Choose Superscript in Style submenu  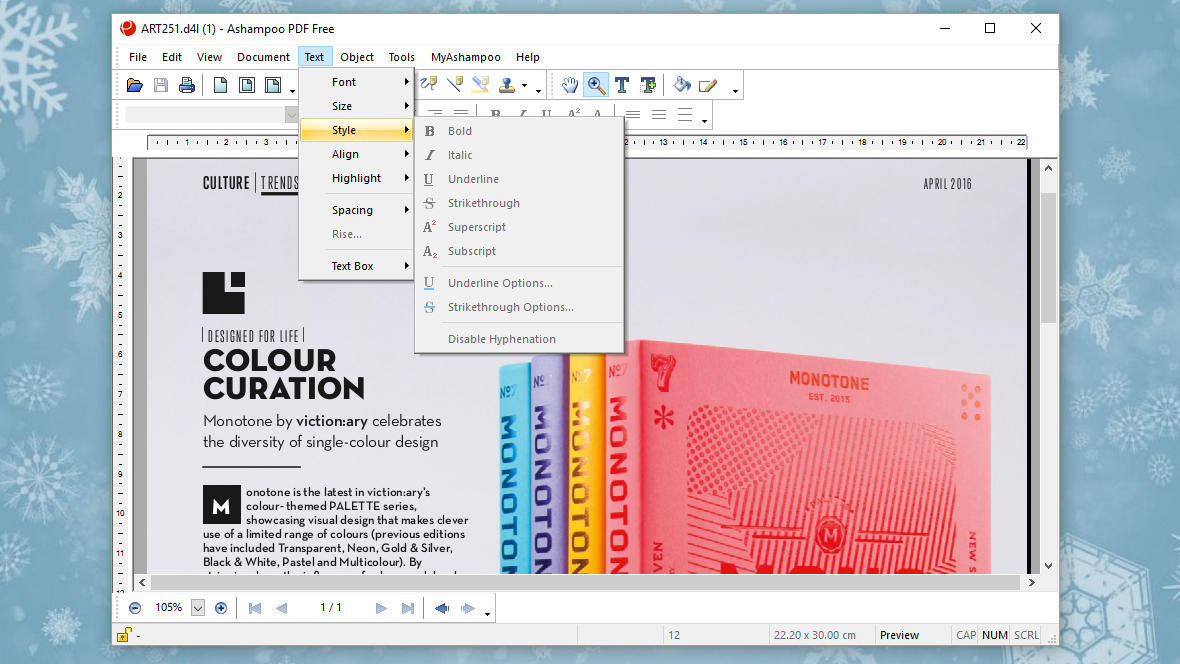point(519,227)
